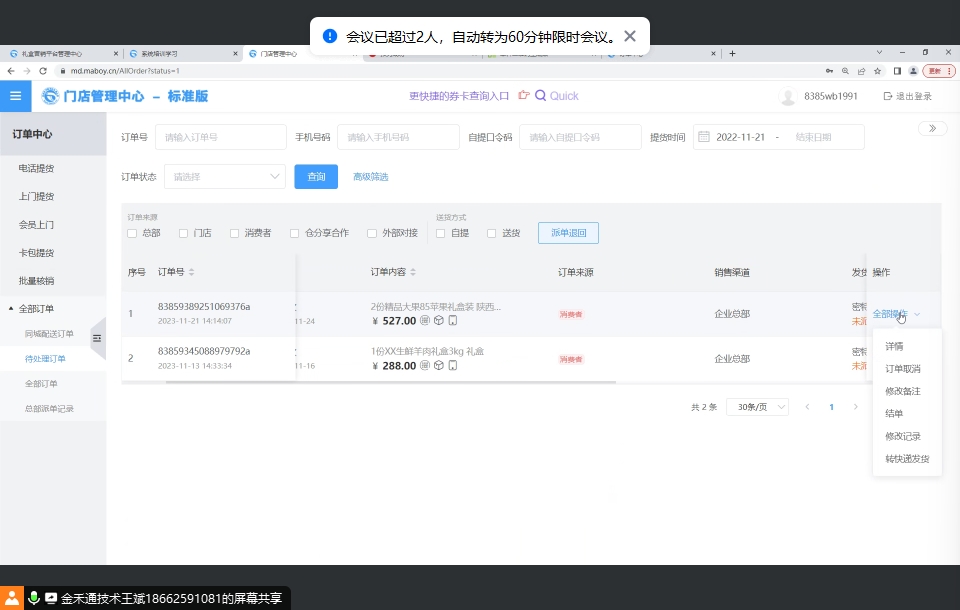Click the Quick search magnifier icon
This screenshot has height=610, width=960.
(x=540, y=96)
